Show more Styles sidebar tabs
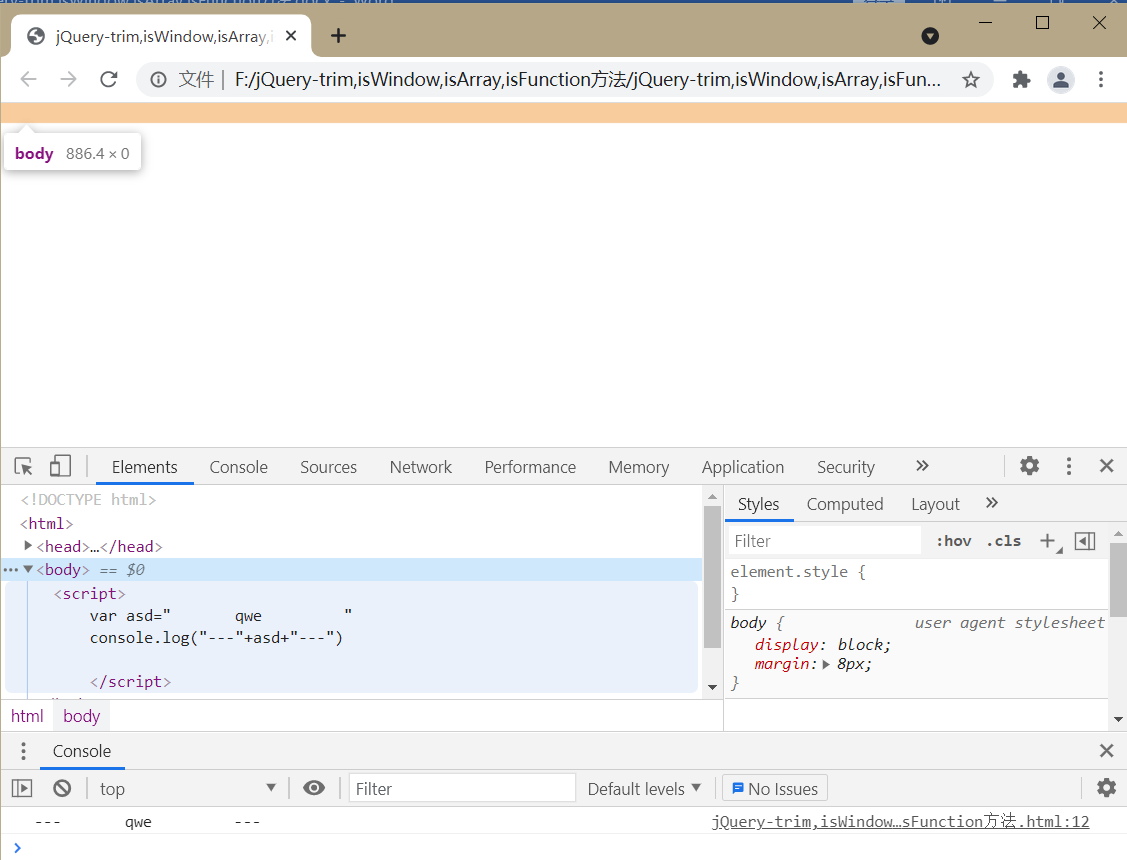The image size is (1127, 860). coord(992,503)
